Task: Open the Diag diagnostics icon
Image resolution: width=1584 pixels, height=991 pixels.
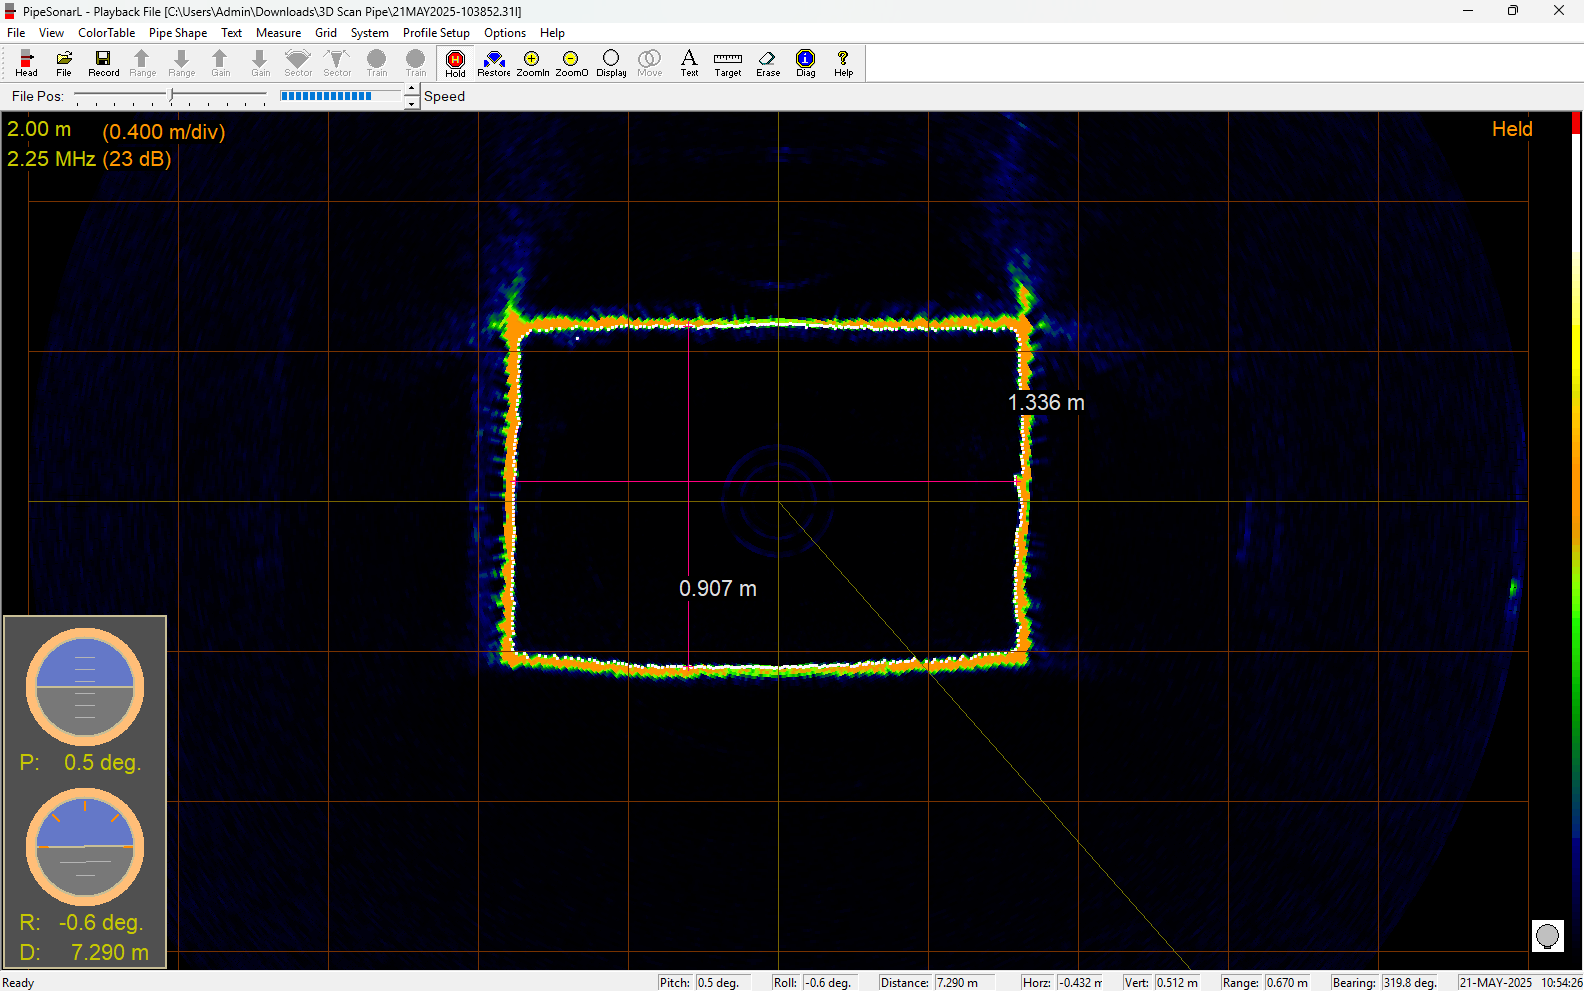Action: pyautogui.click(x=806, y=63)
